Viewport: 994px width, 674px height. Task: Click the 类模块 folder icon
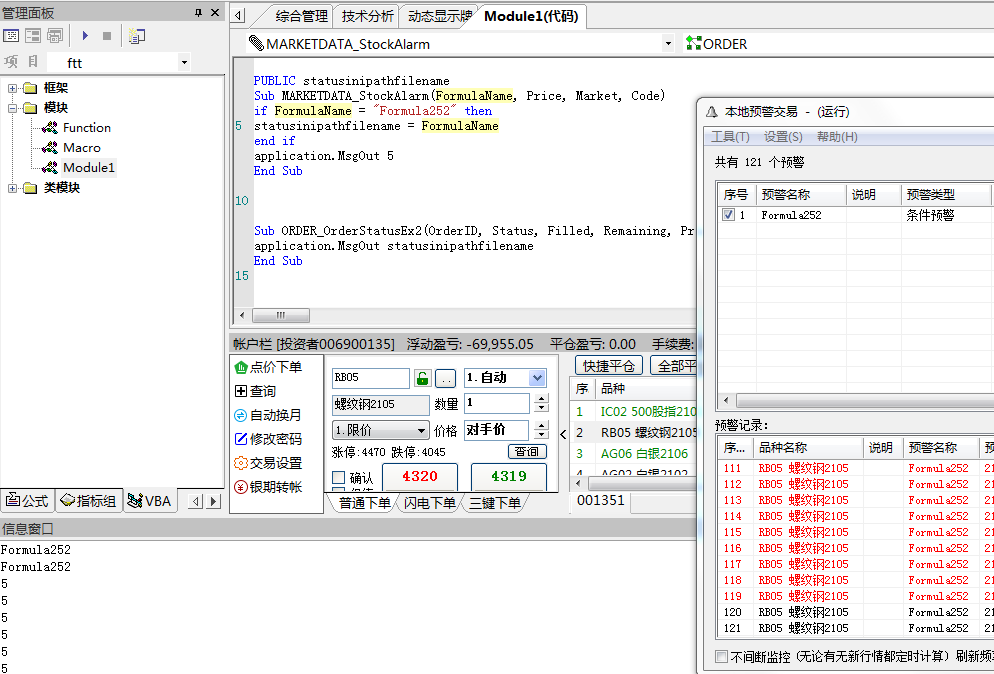point(30,188)
